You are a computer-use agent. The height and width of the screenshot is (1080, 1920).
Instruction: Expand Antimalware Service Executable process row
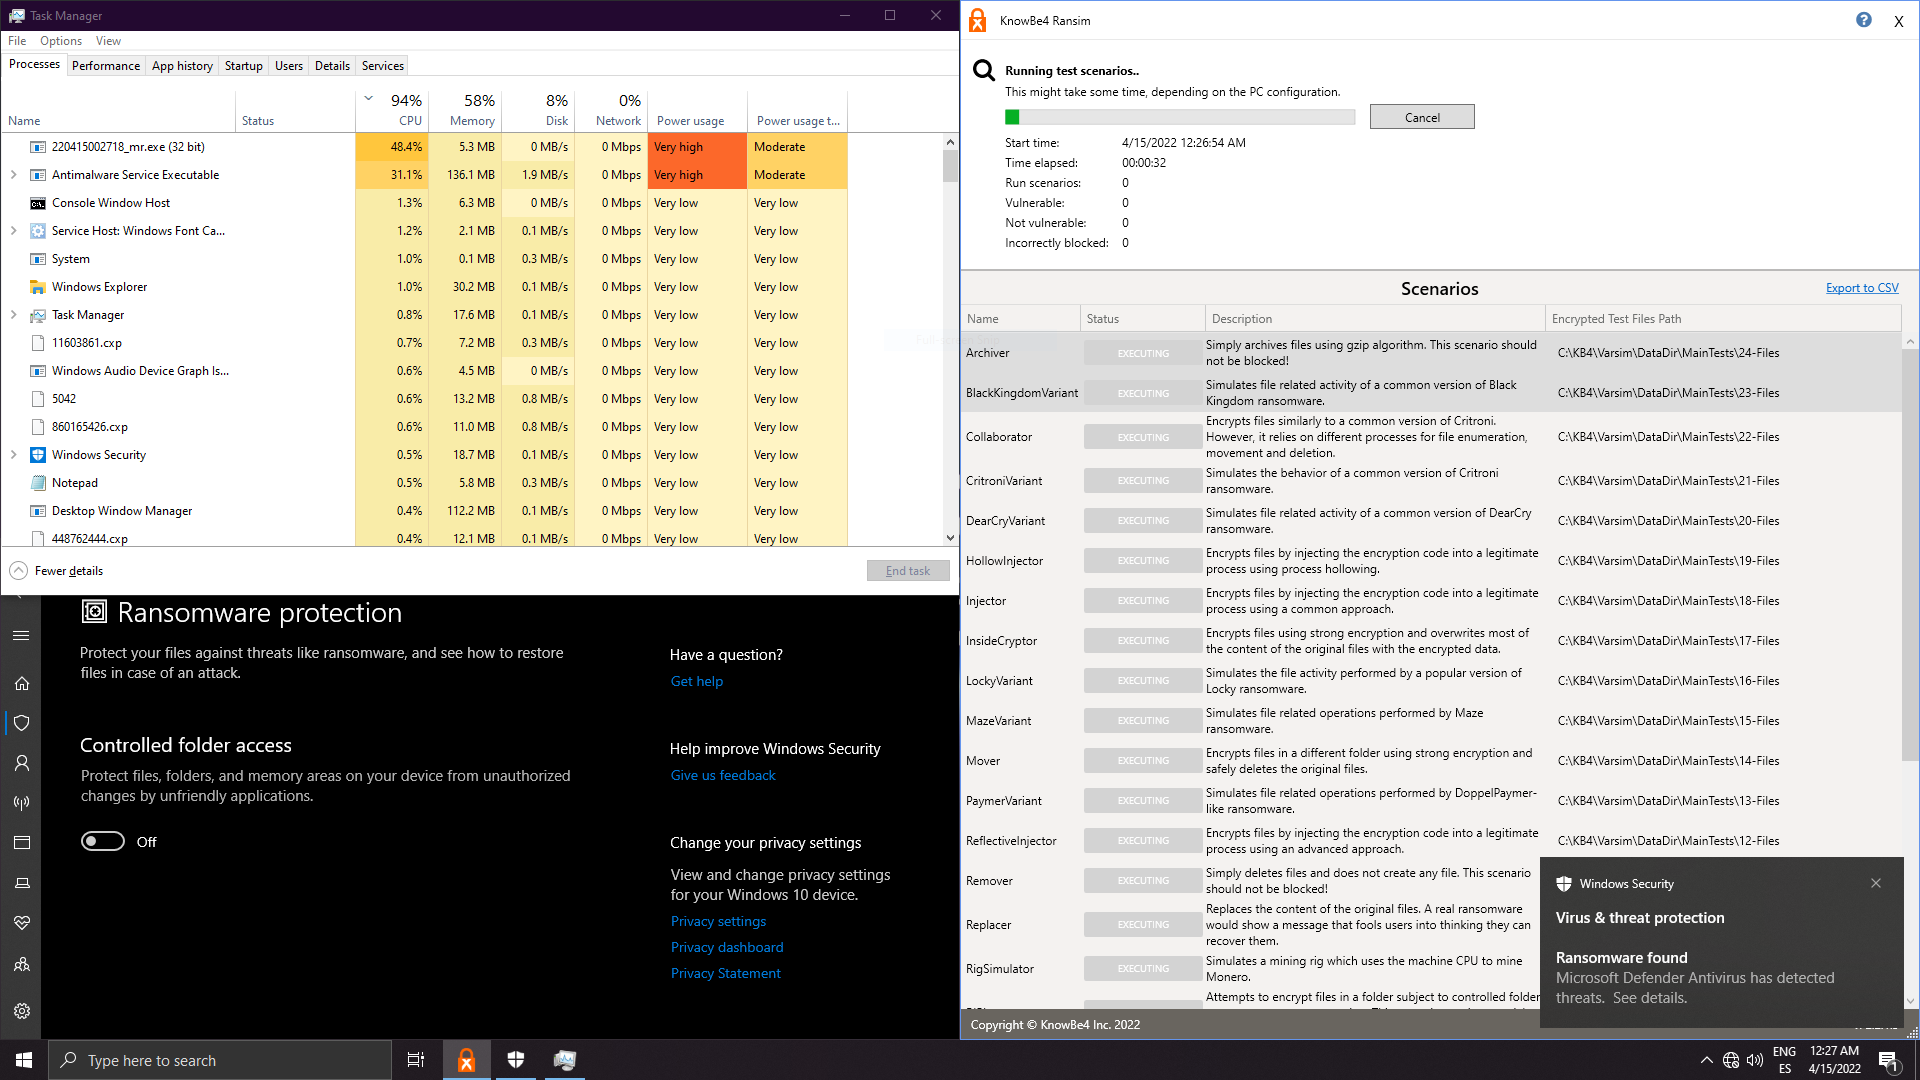point(14,175)
